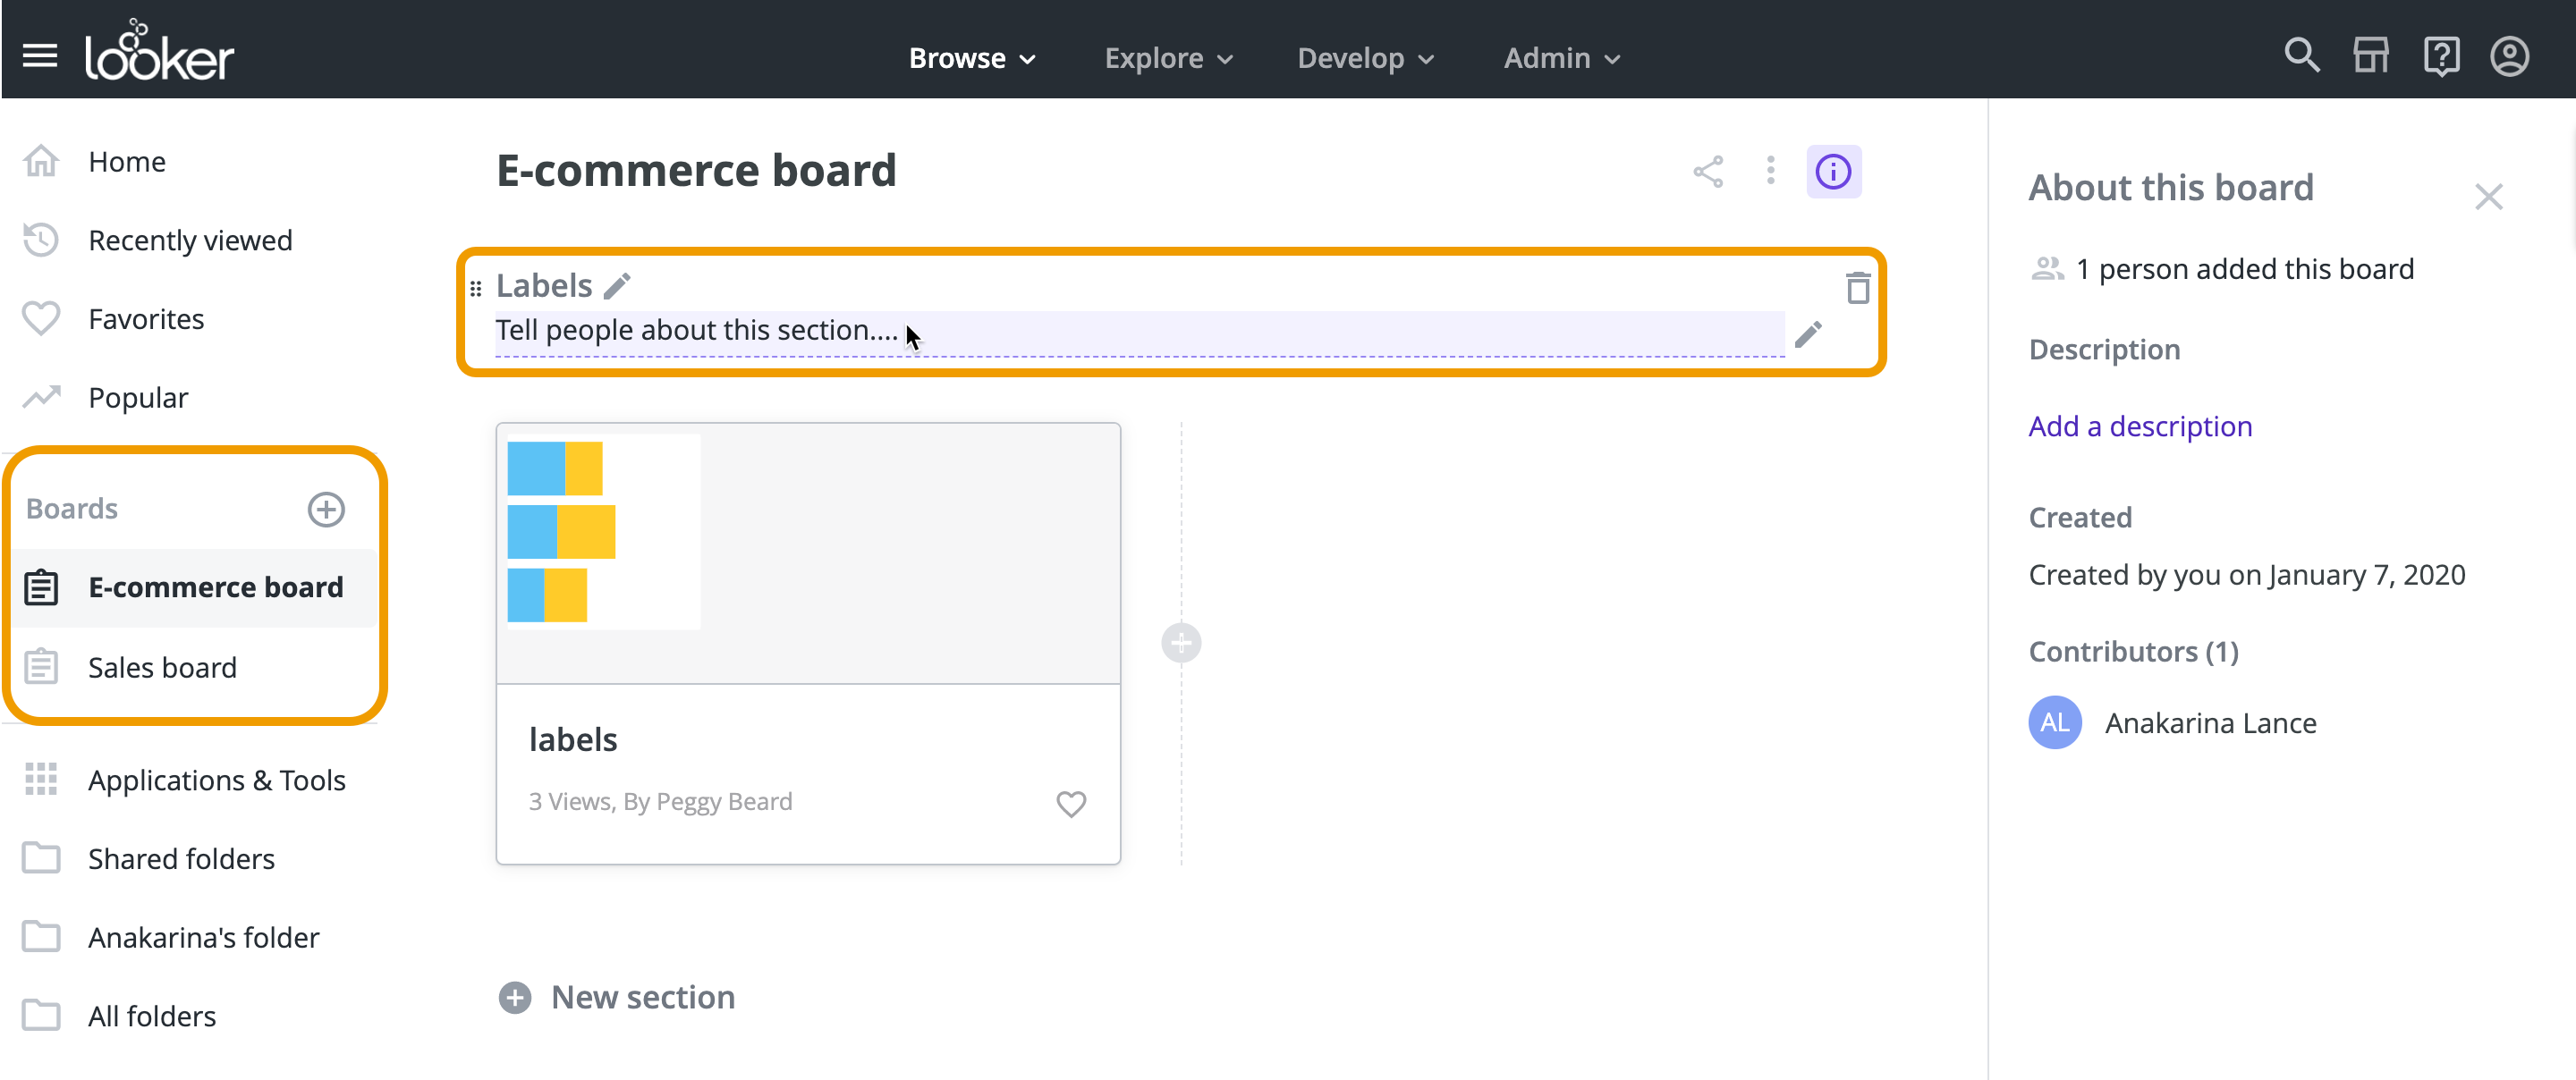The height and width of the screenshot is (1080, 2576).
Task: Open the Marketplace store icon
Action: coord(2371,56)
